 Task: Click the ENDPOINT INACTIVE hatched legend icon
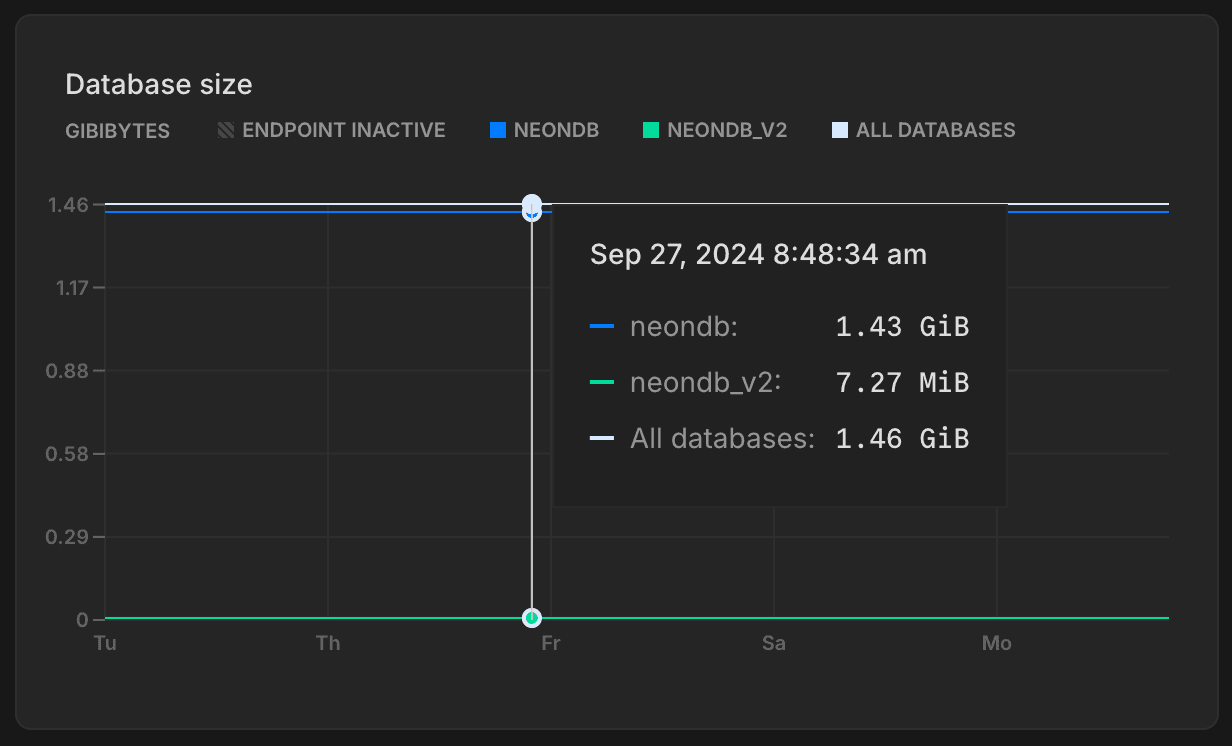tap(224, 130)
